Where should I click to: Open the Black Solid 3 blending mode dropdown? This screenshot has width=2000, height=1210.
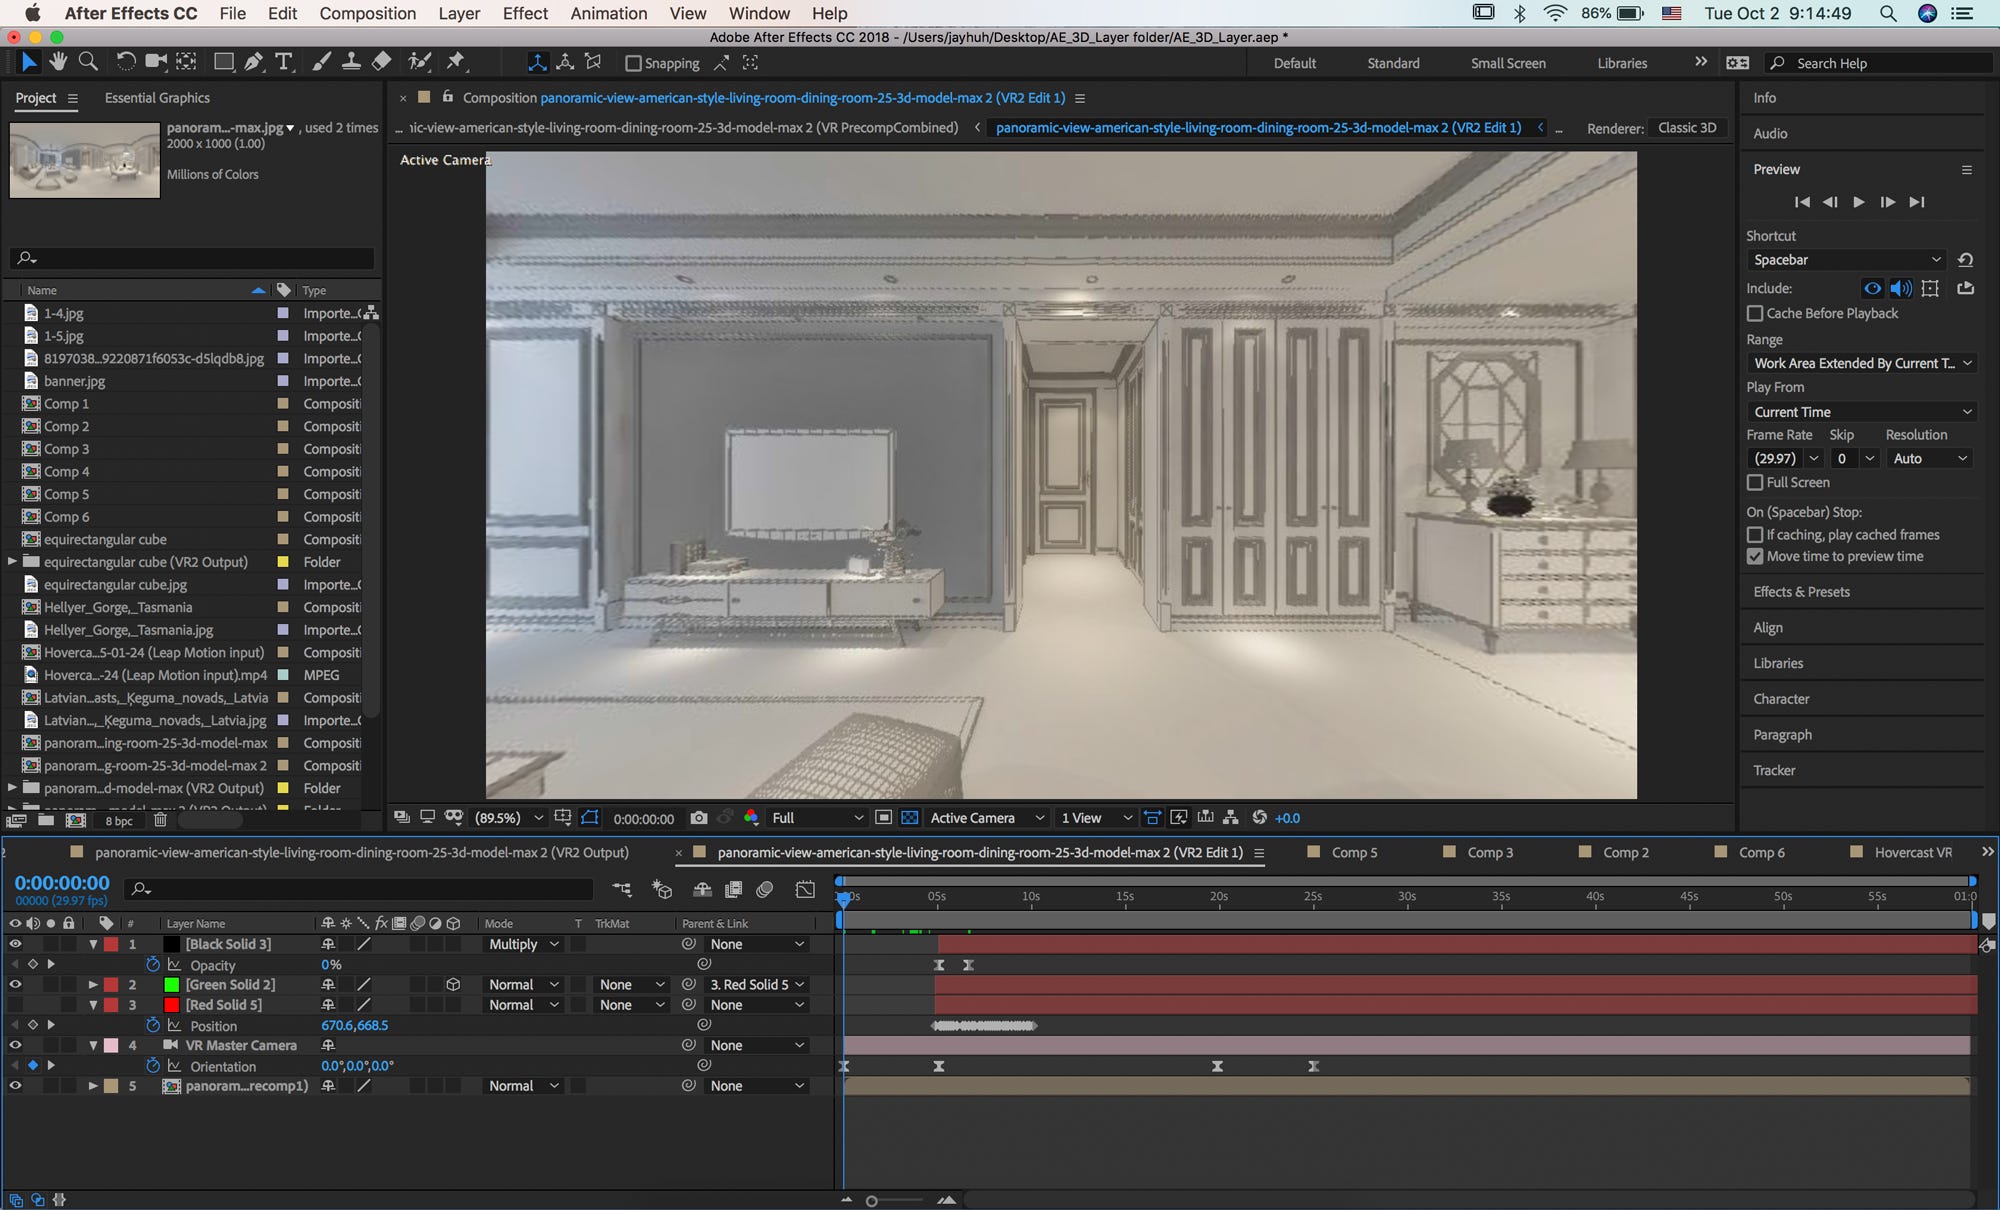pos(524,944)
